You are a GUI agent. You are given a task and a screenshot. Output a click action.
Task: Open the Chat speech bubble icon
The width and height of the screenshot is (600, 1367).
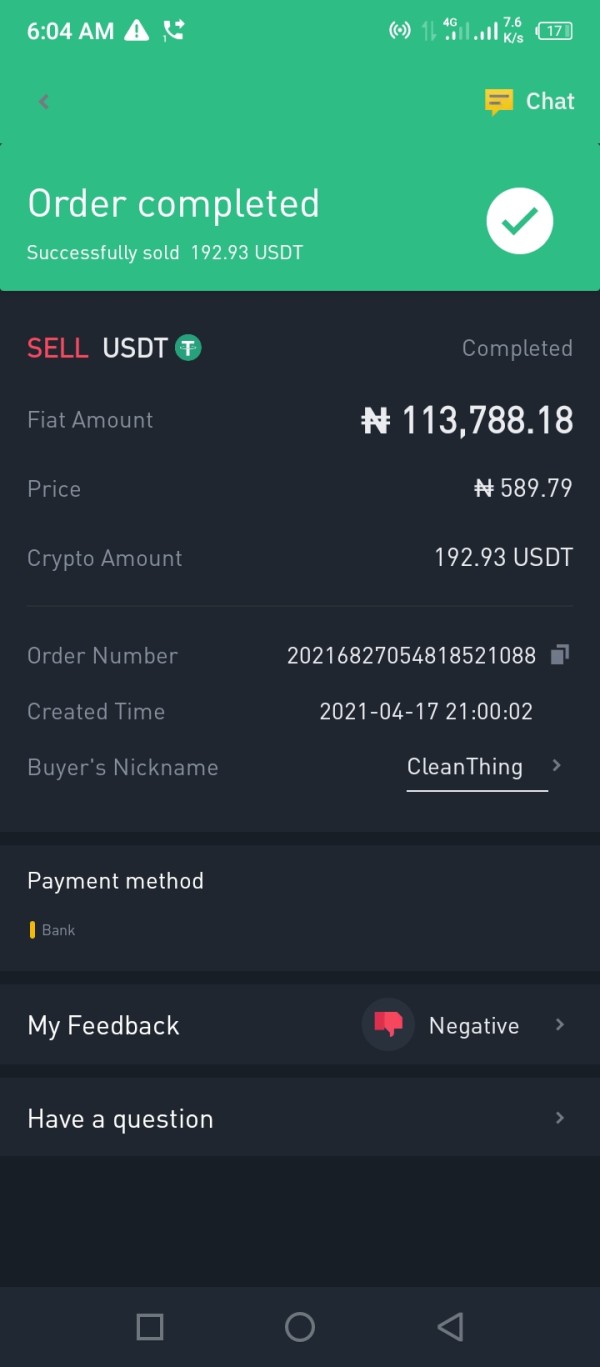point(498,101)
